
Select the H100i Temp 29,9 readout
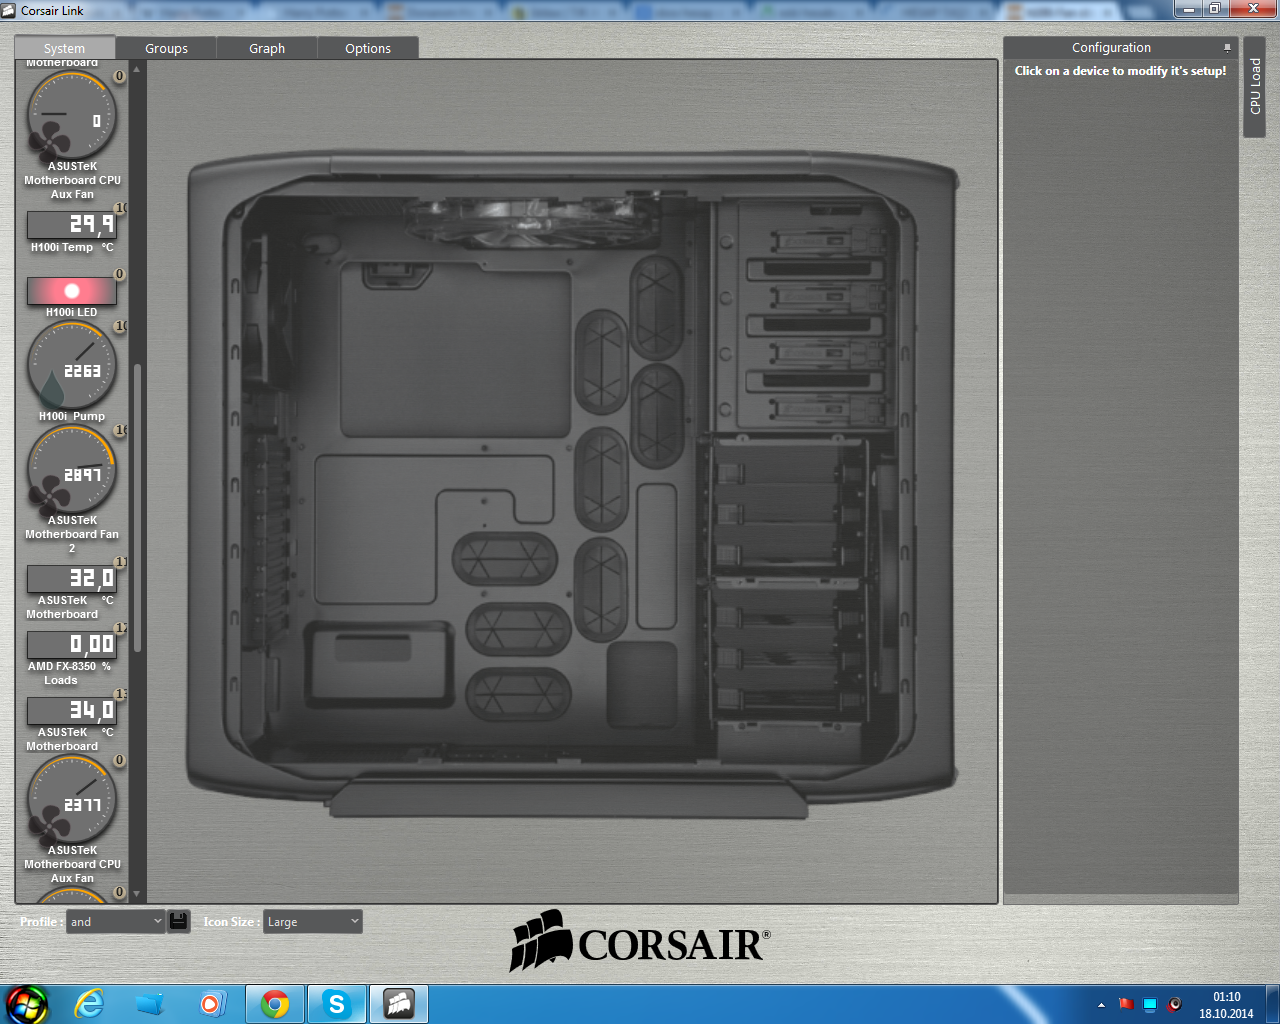click(71, 224)
